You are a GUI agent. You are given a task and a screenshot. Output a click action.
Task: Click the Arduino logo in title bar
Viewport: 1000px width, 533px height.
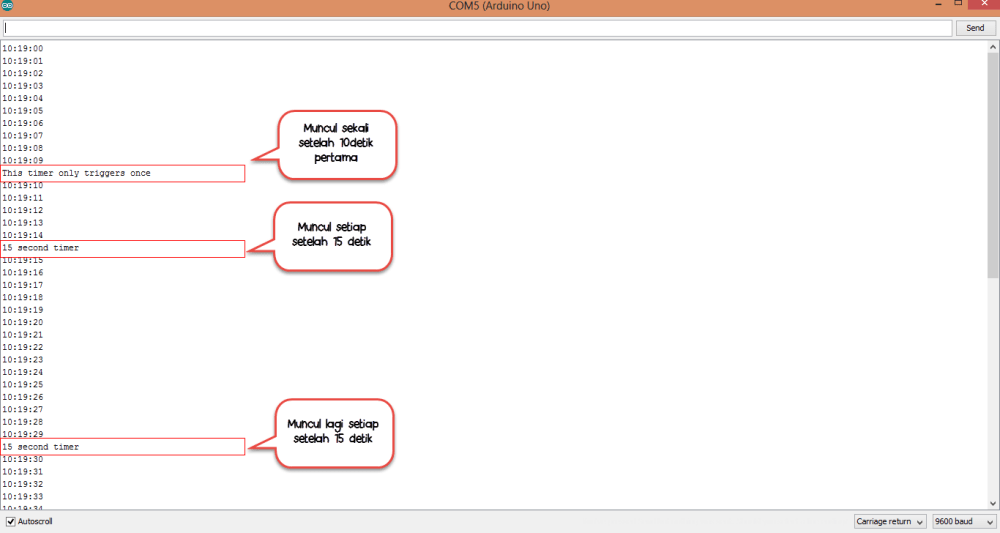pyautogui.click(x=8, y=6)
